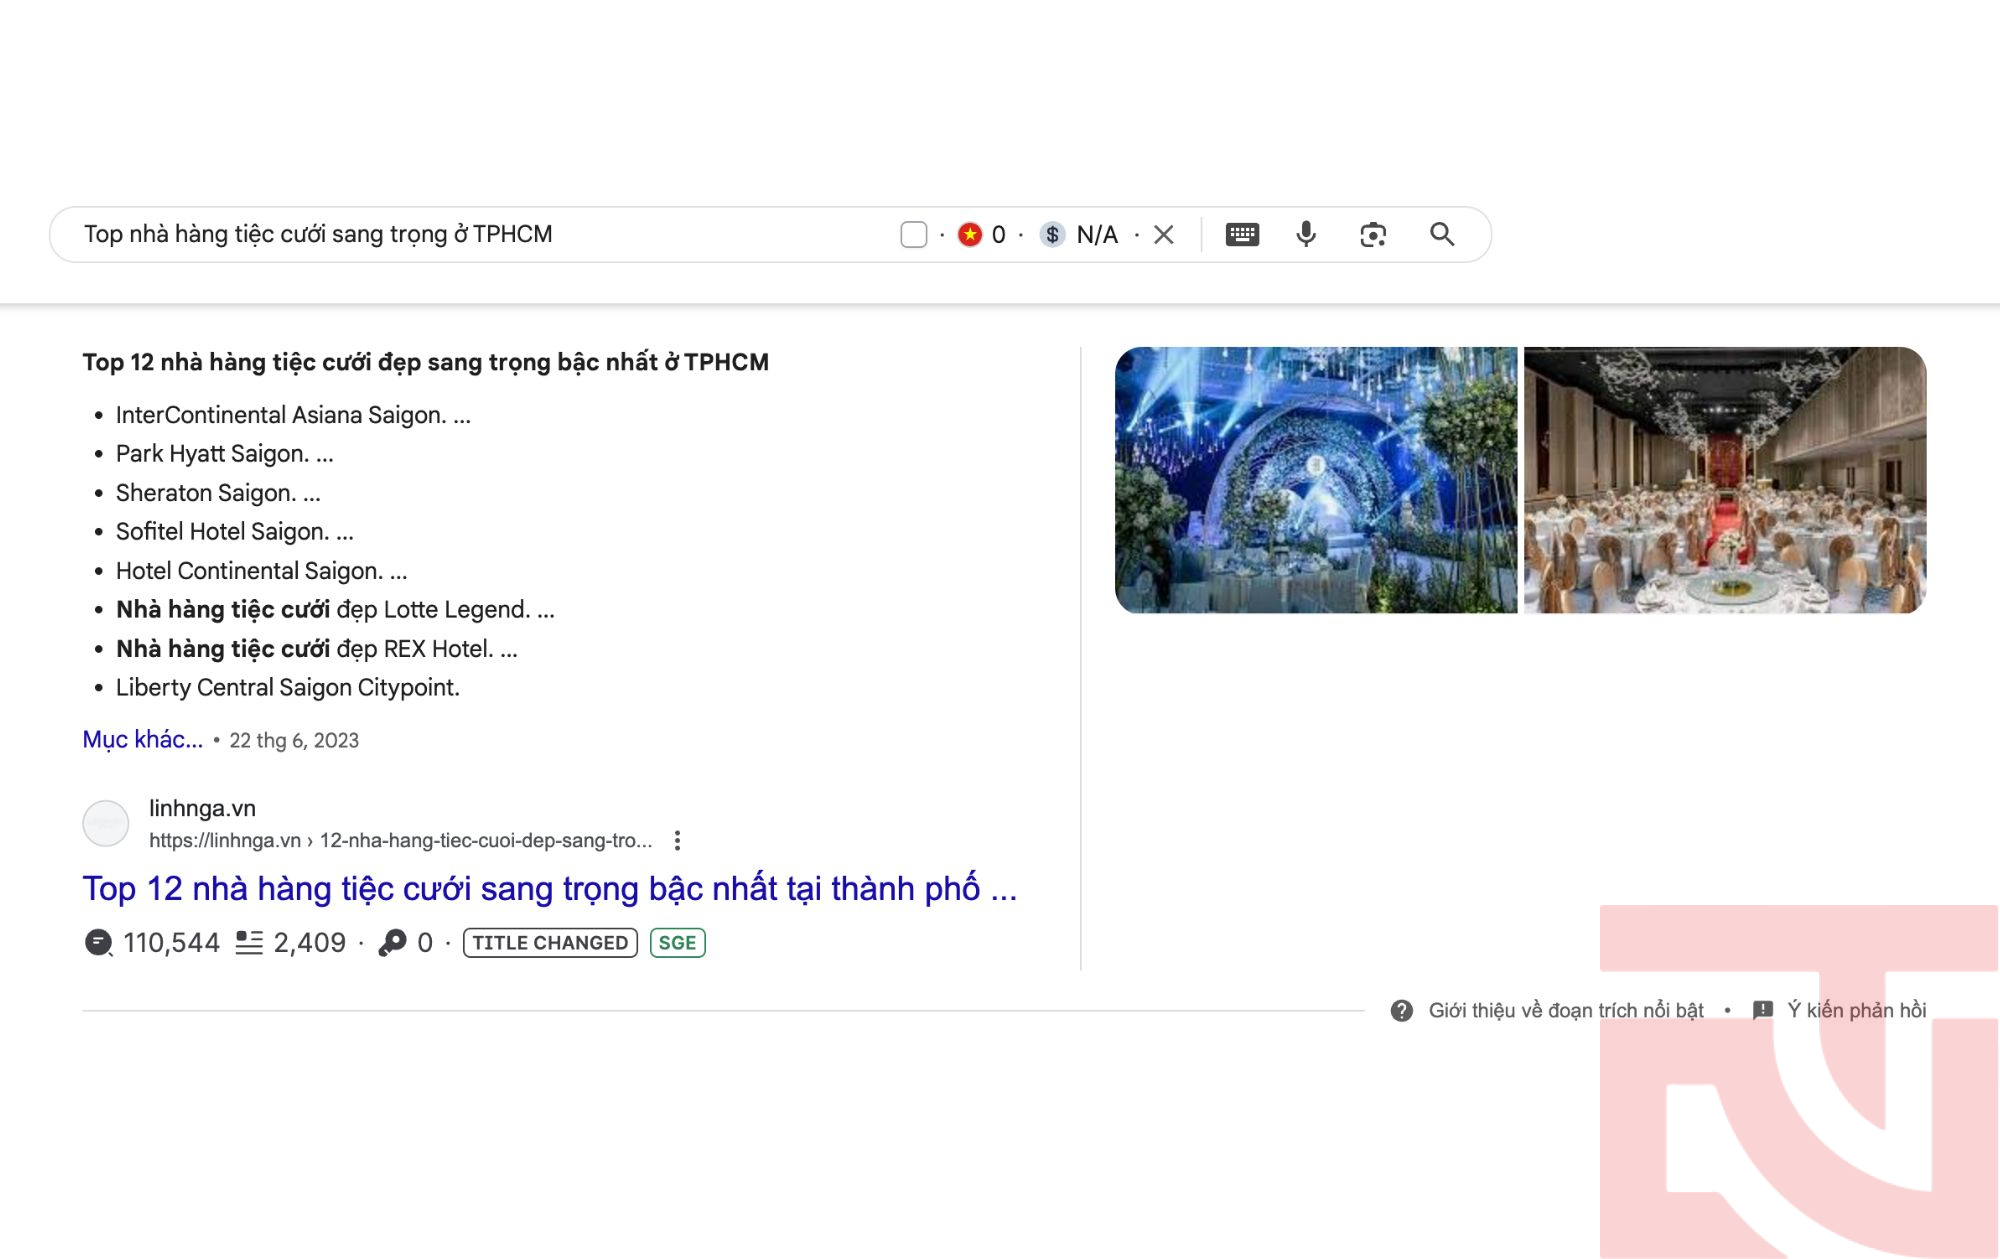Open the on-screen keyboard

pyautogui.click(x=1242, y=235)
